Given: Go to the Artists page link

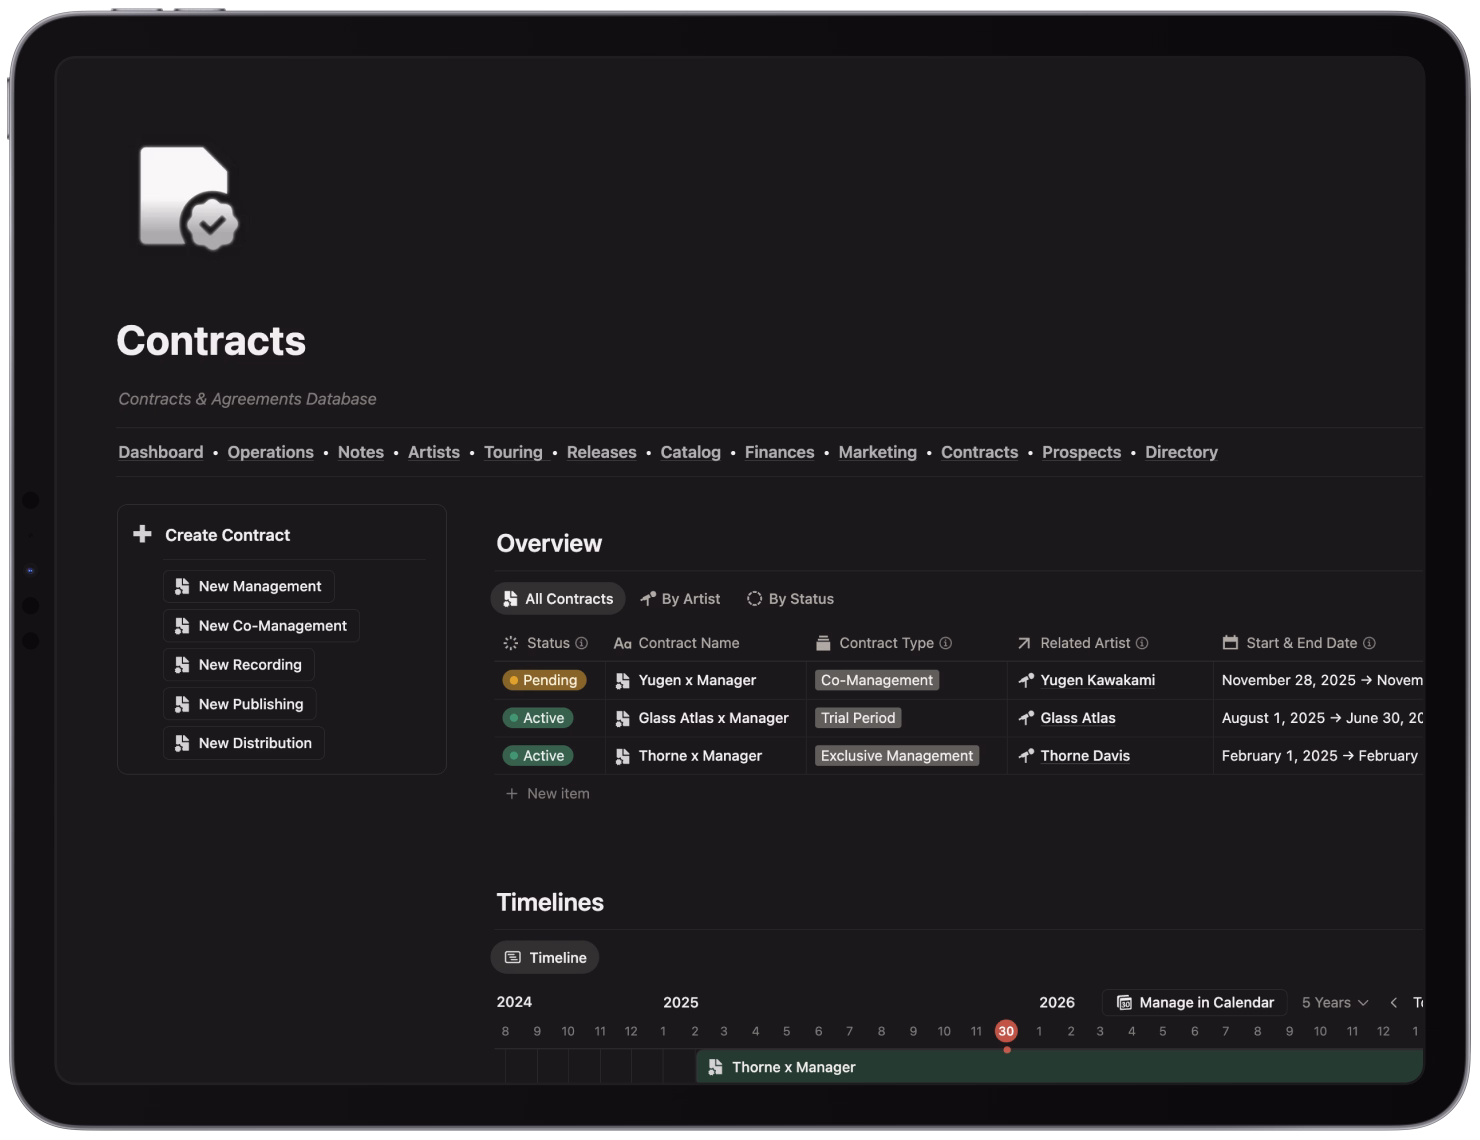Looking at the screenshot, I should tap(434, 452).
